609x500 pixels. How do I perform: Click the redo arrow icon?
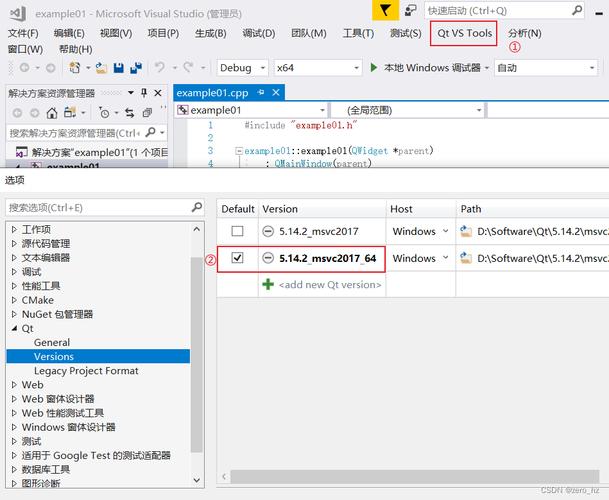(x=188, y=67)
